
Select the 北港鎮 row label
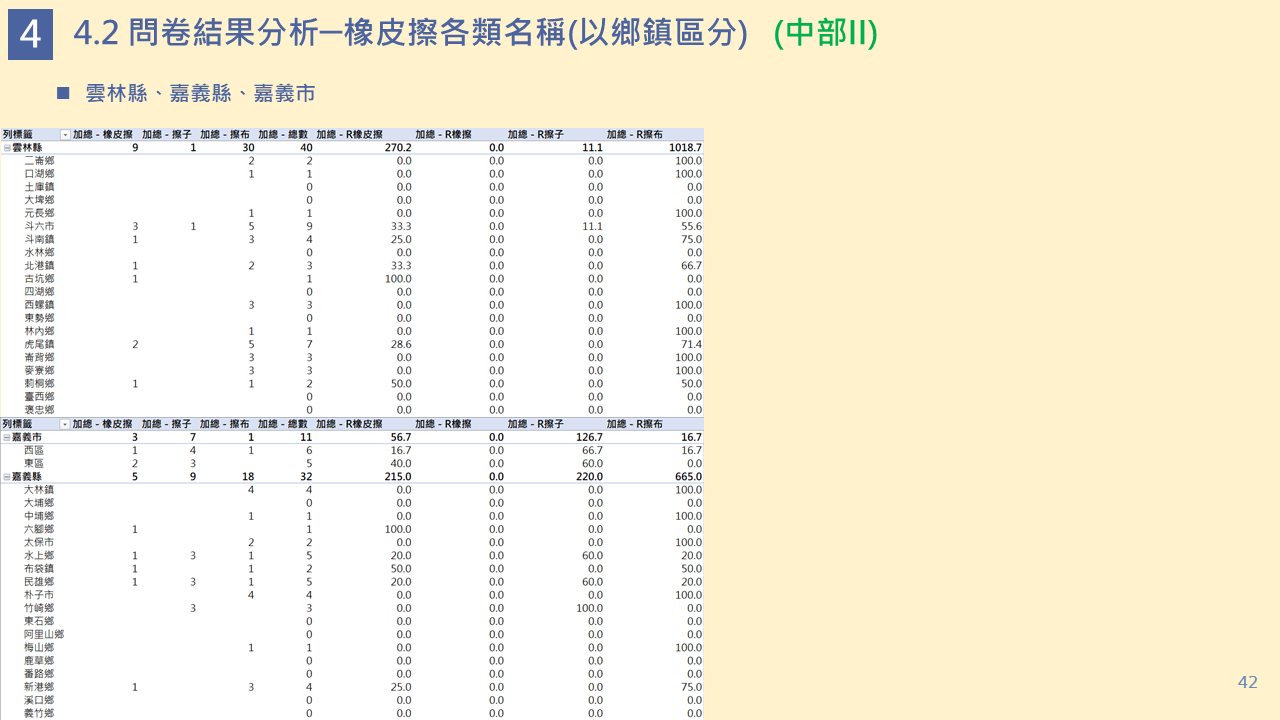pyautogui.click(x=39, y=265)
